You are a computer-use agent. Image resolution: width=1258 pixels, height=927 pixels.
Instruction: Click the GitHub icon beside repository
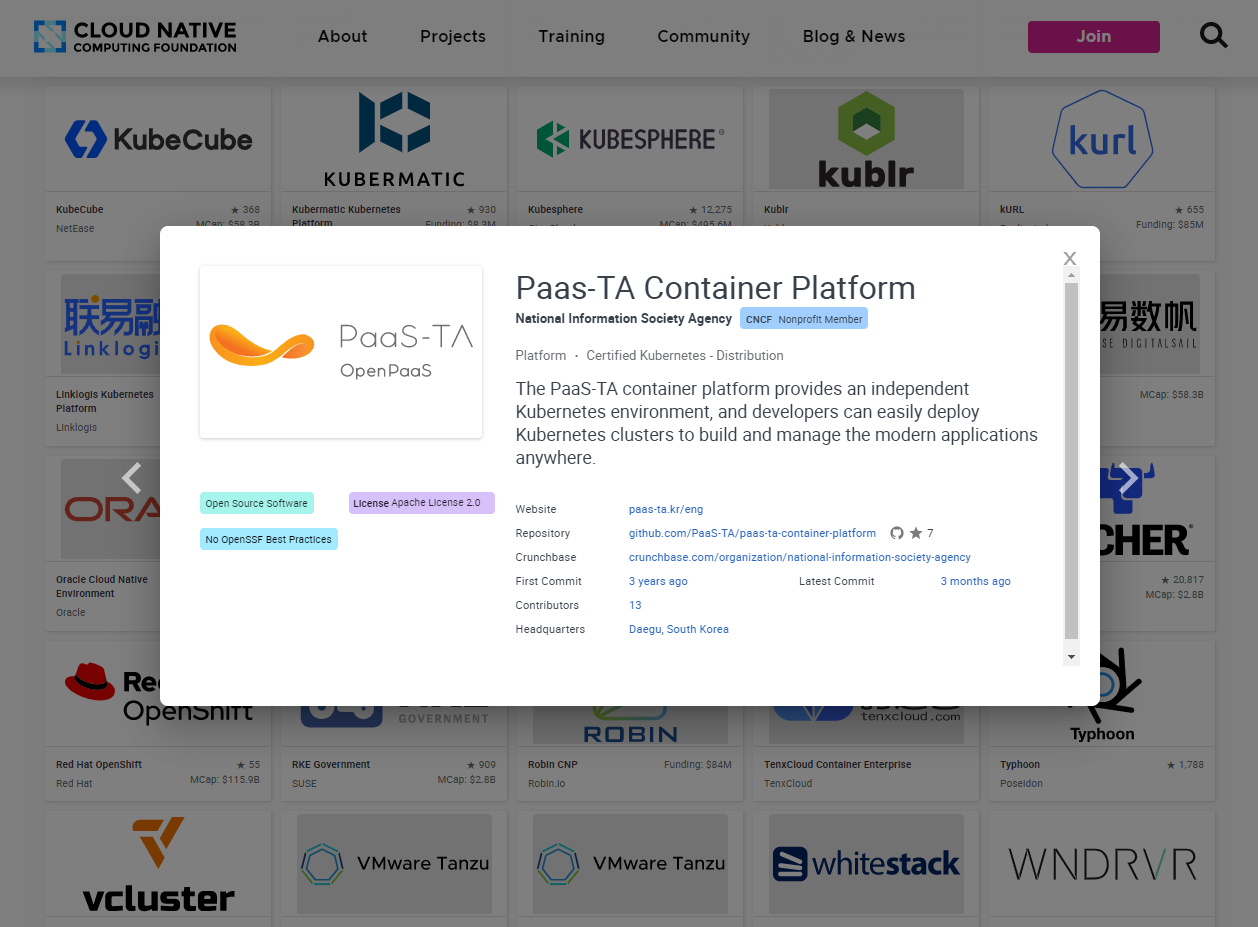click(897, 534)
